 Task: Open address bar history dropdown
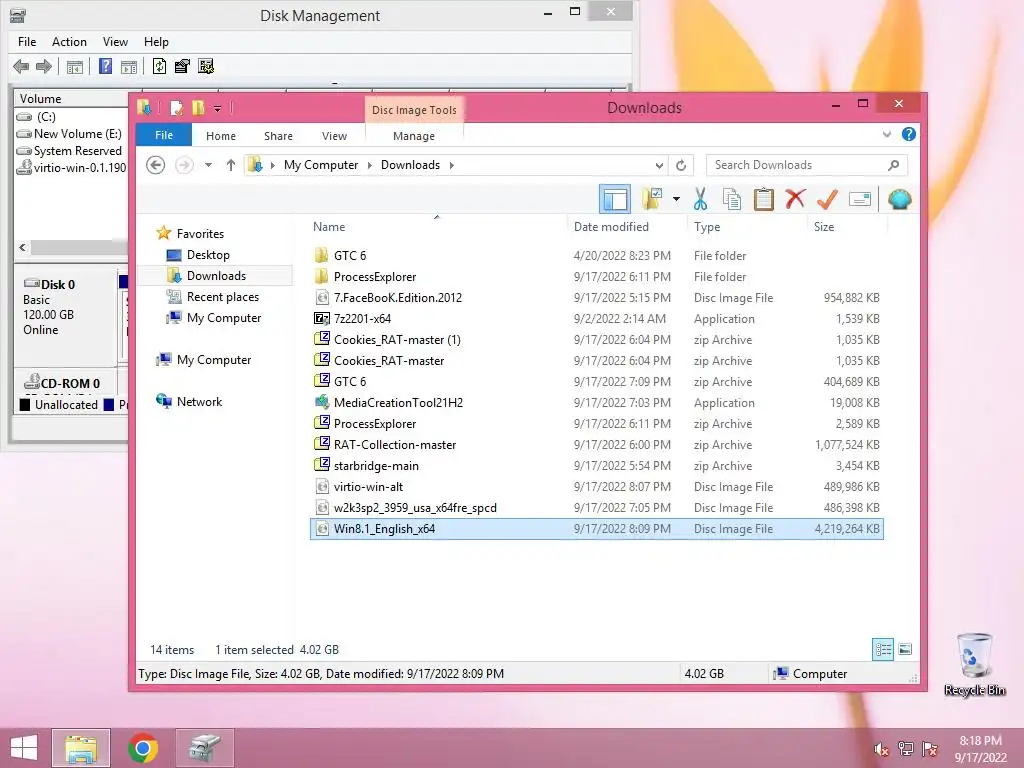tap(659, 165)
